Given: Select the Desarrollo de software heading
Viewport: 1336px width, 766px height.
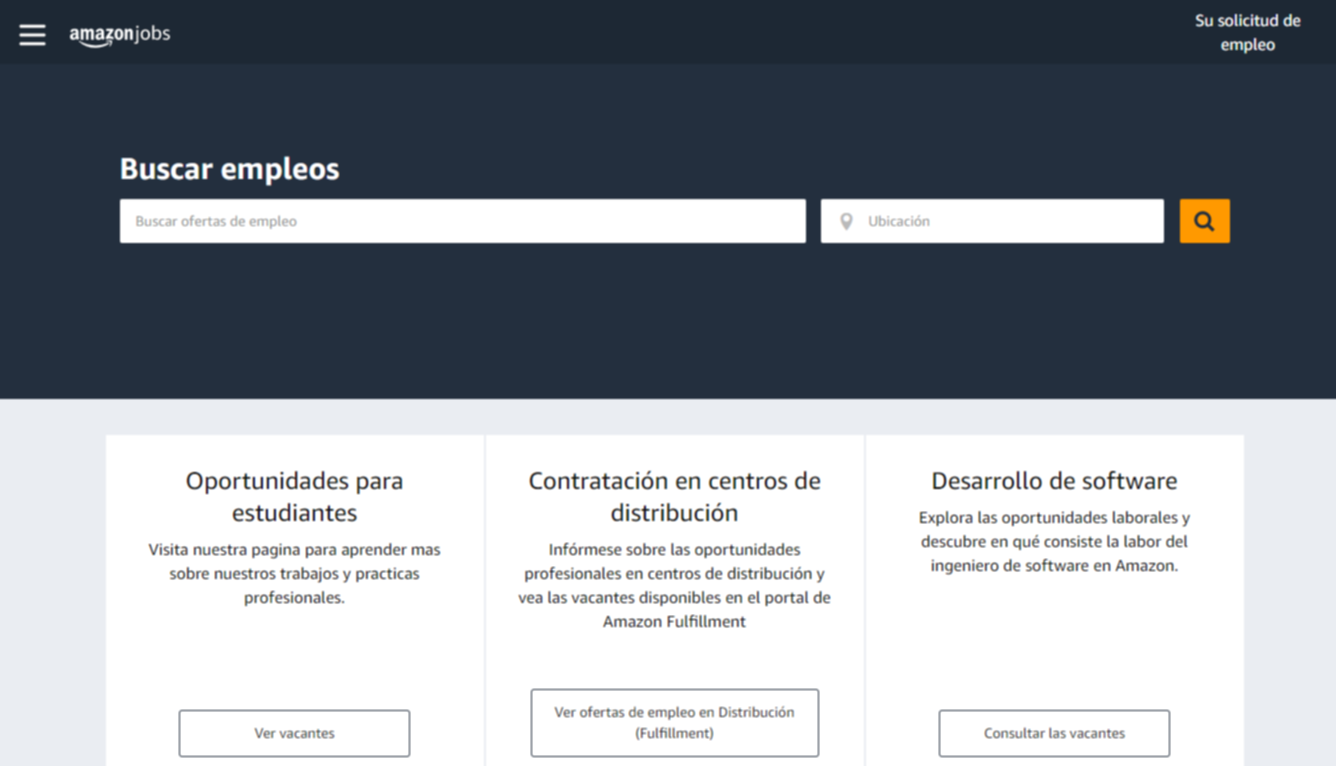Looking at the screenshot, I should [x=1054, y=481].
